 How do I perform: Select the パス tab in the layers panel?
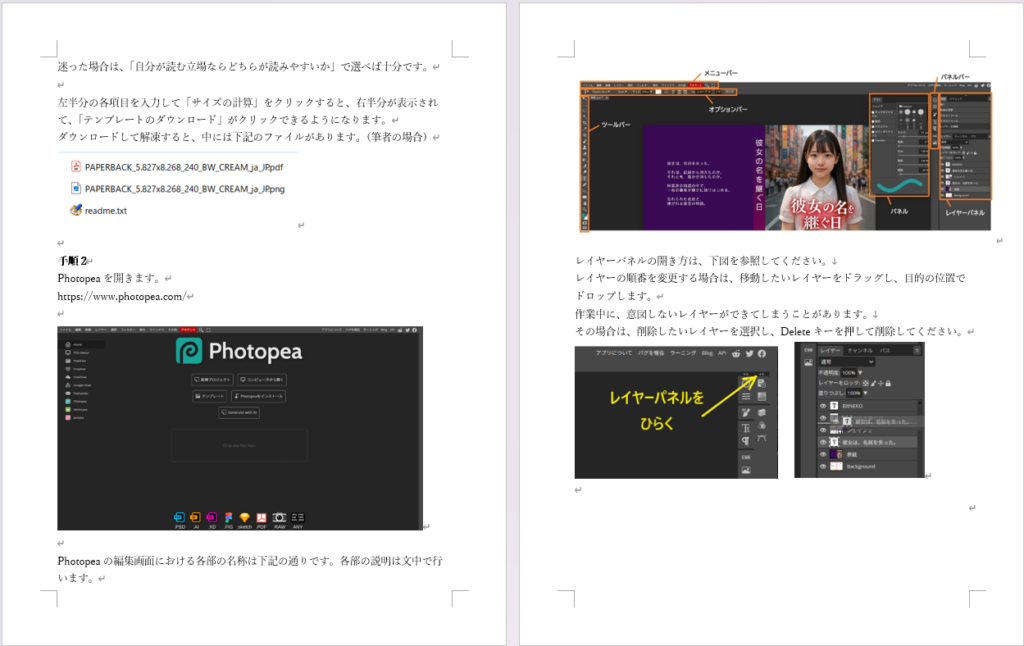885,351
